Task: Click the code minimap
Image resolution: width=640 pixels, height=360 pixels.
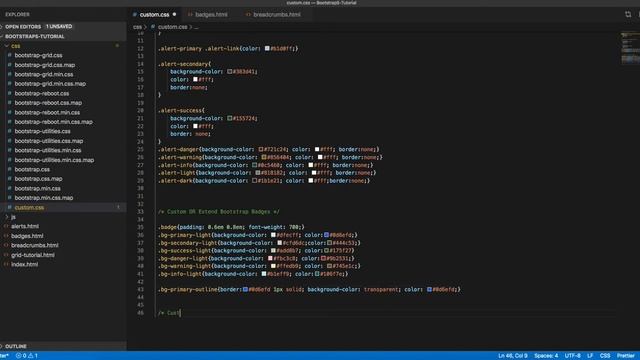Action: point(630,48)
